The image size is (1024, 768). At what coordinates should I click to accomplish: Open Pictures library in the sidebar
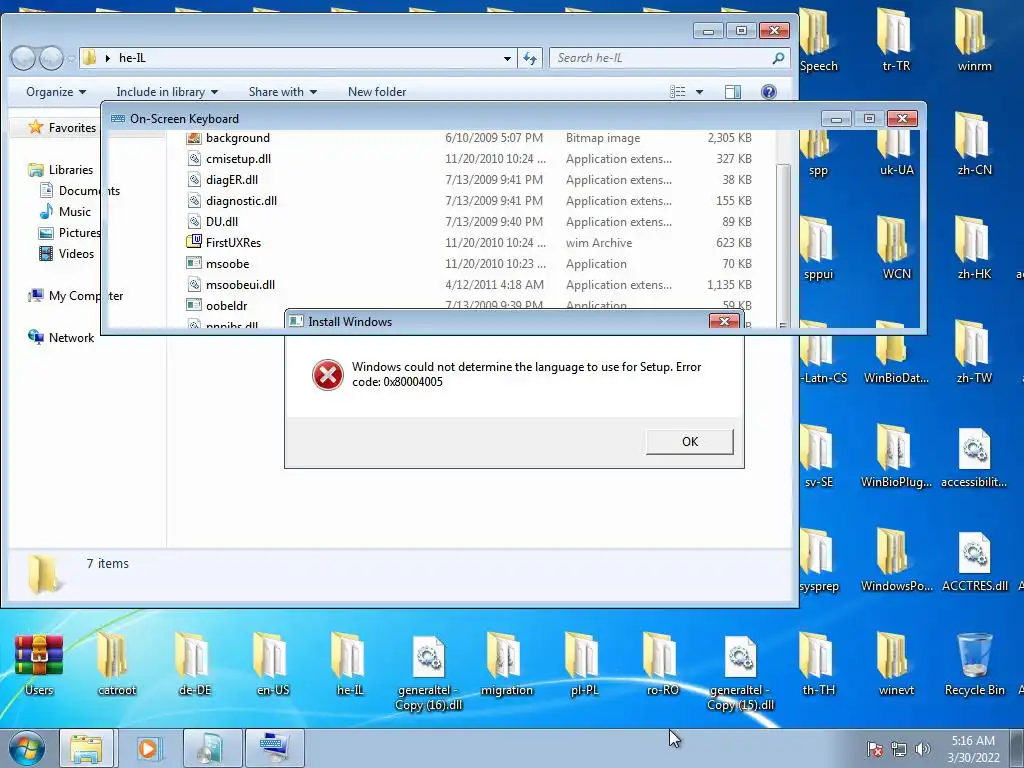[70, 232]
